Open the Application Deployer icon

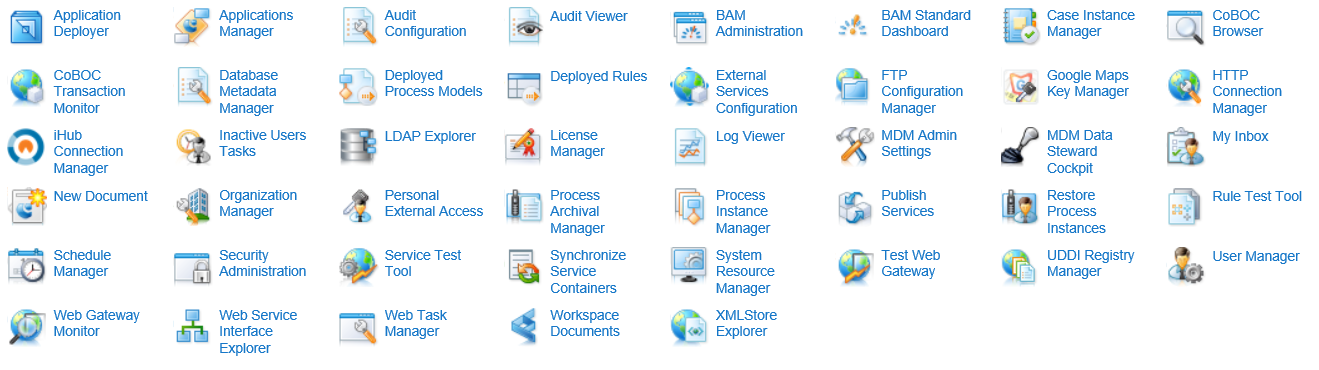tap(26, 26)
